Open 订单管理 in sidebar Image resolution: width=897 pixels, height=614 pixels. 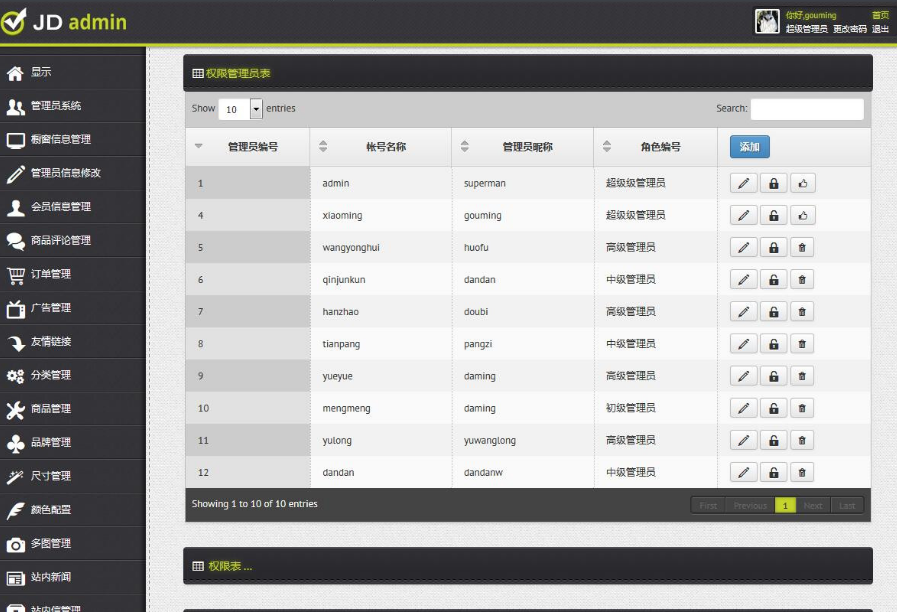pyautogui.click(x=73, y=274)
